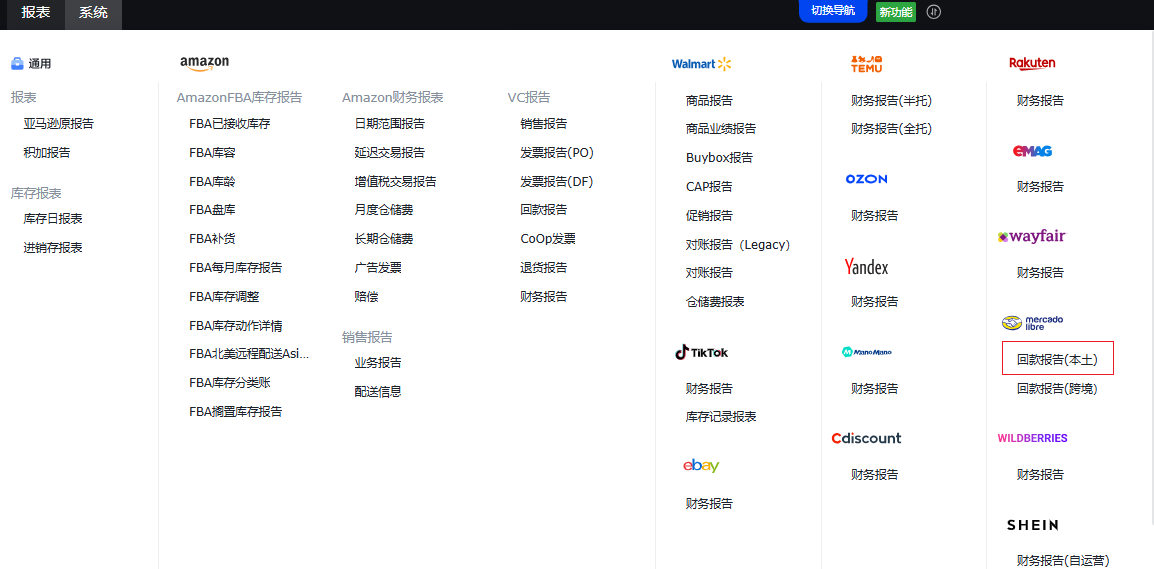
Task: Open FBA库存调整
Action: [x=224, y=297]
